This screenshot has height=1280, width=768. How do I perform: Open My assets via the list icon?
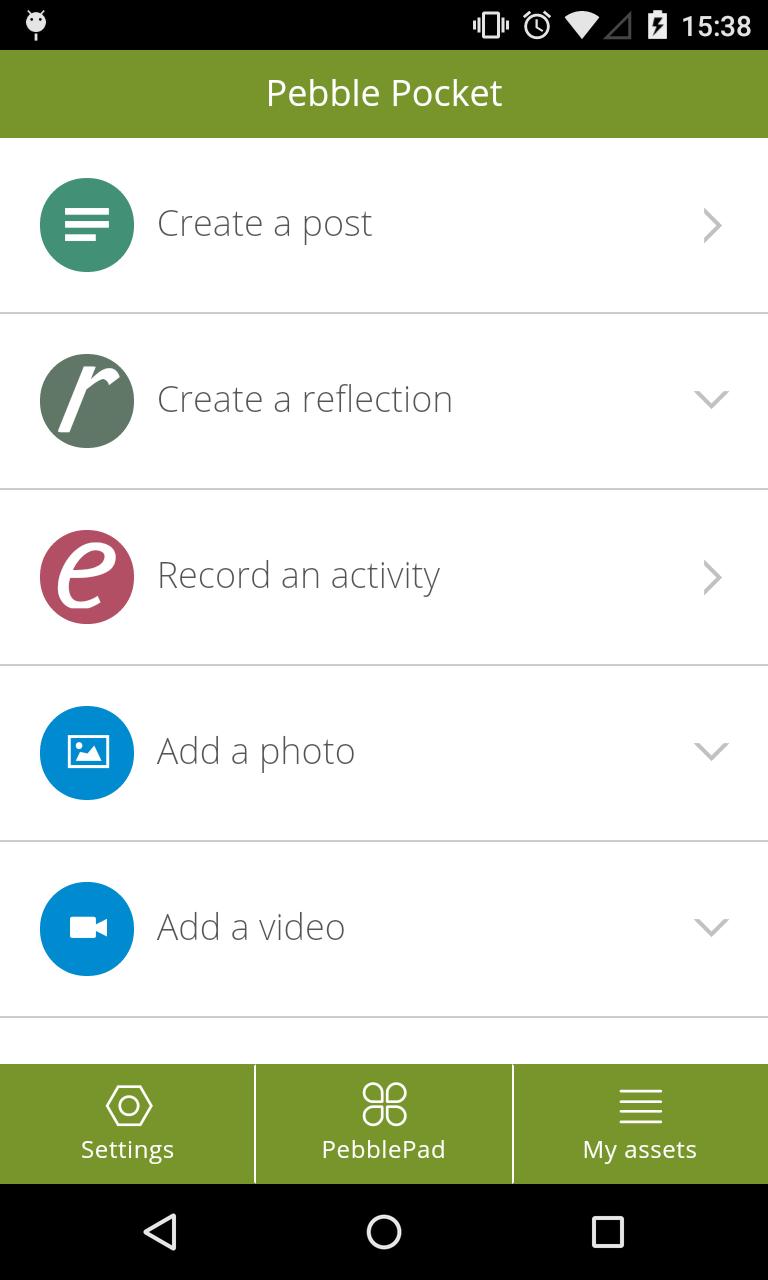[640, 1107]
